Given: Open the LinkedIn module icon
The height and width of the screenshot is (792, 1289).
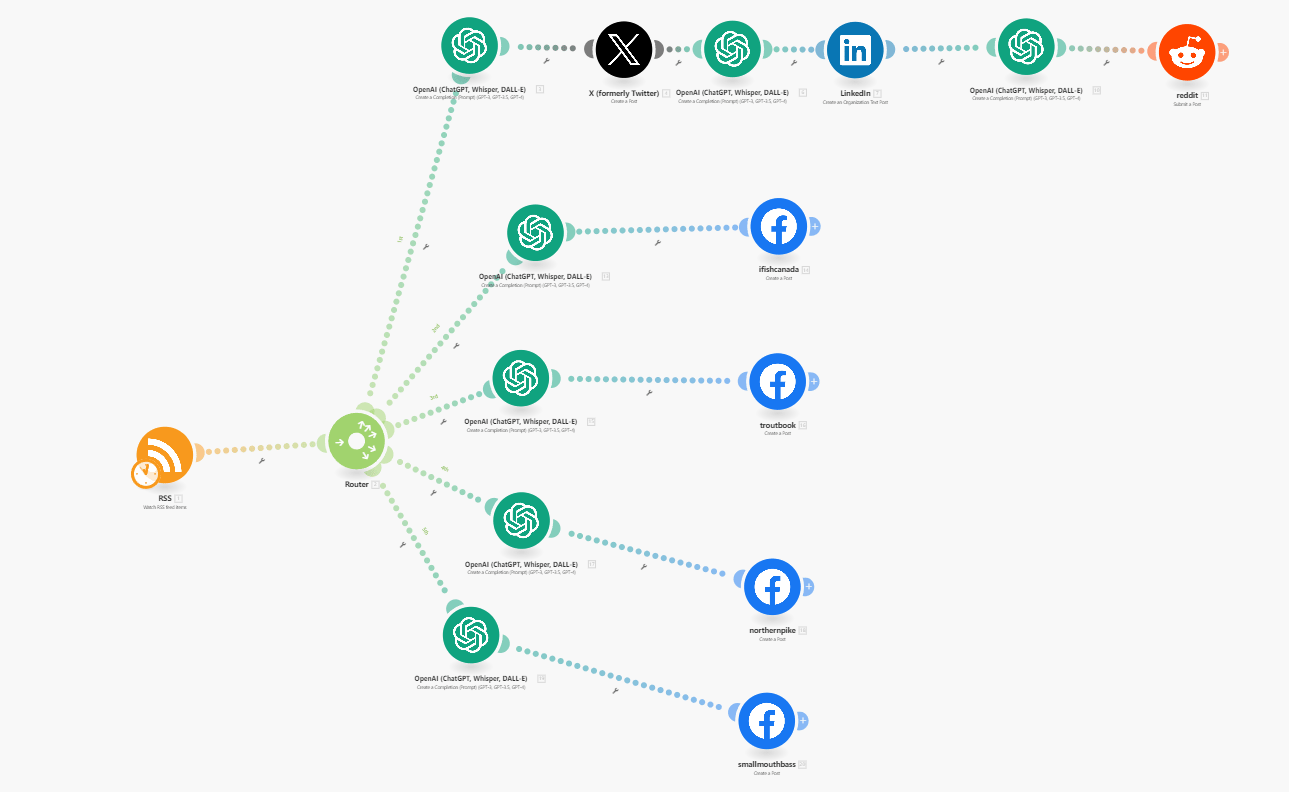Looking at the screenshot, I should pyautogui.click(x=855, y=49).
